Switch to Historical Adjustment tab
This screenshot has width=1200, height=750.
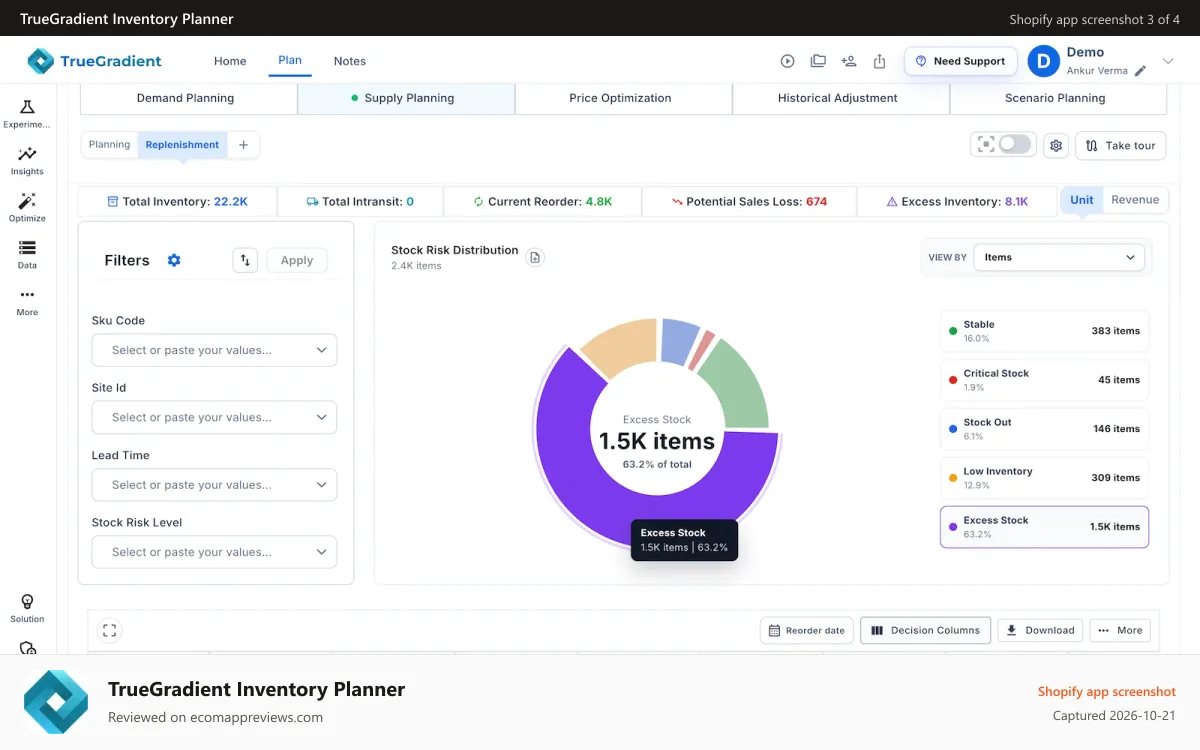pyautogui.click(x=840, y=98)
